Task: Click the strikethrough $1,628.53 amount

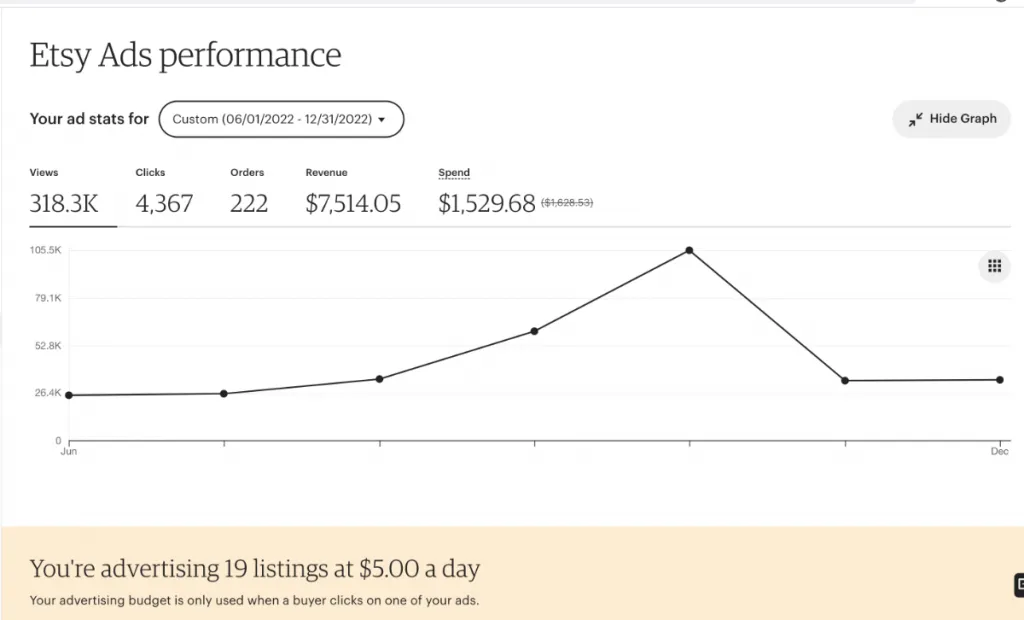Action: tap(567, 203)
